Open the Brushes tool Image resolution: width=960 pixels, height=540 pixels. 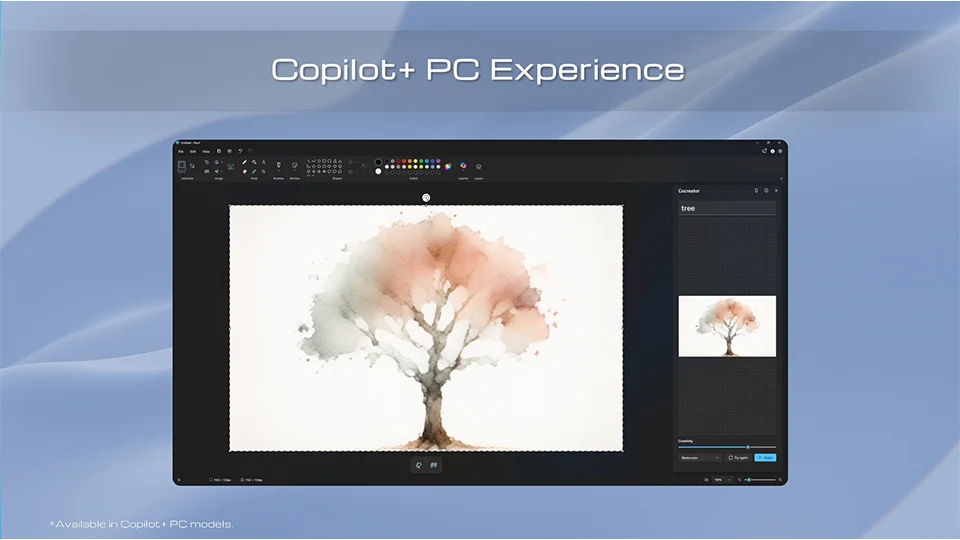click(x=279, y=165)
